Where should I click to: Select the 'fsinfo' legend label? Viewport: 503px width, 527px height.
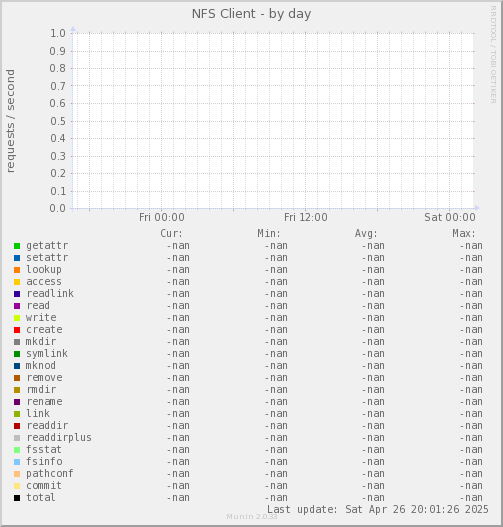44,461
